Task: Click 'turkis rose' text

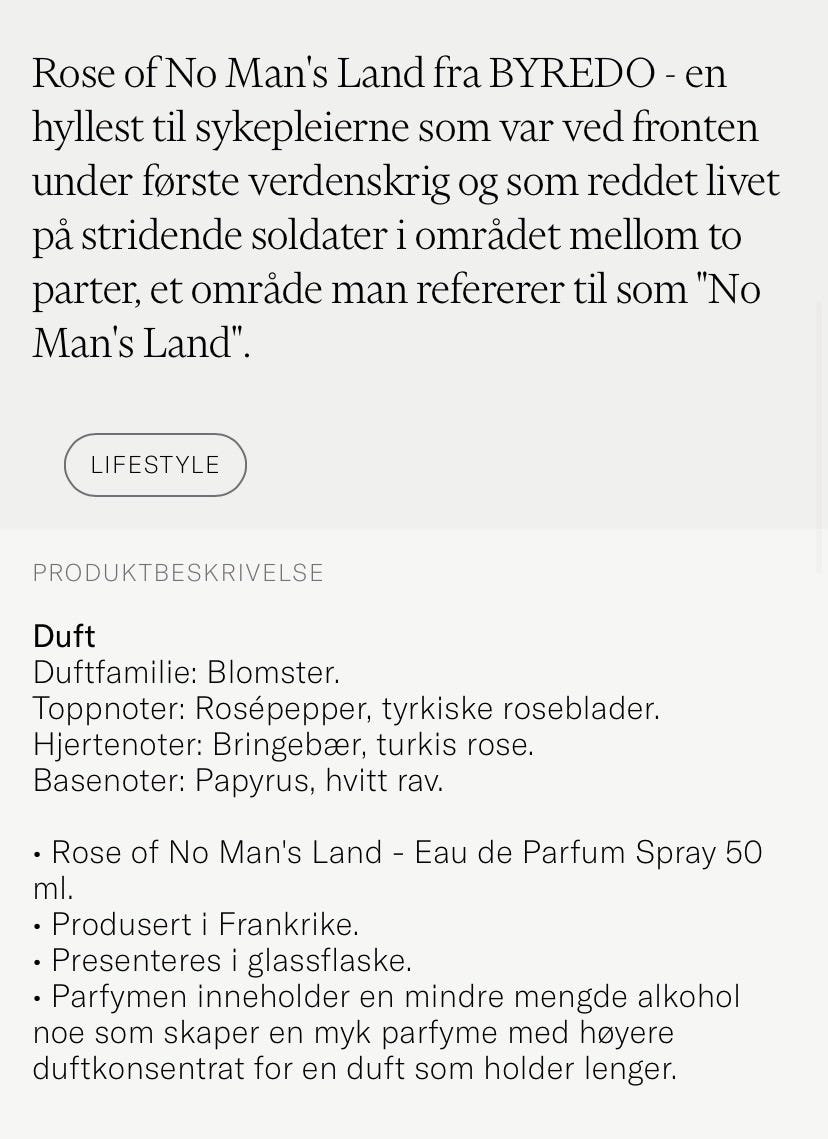Action: pyautogui.click(x=455, y=745)
